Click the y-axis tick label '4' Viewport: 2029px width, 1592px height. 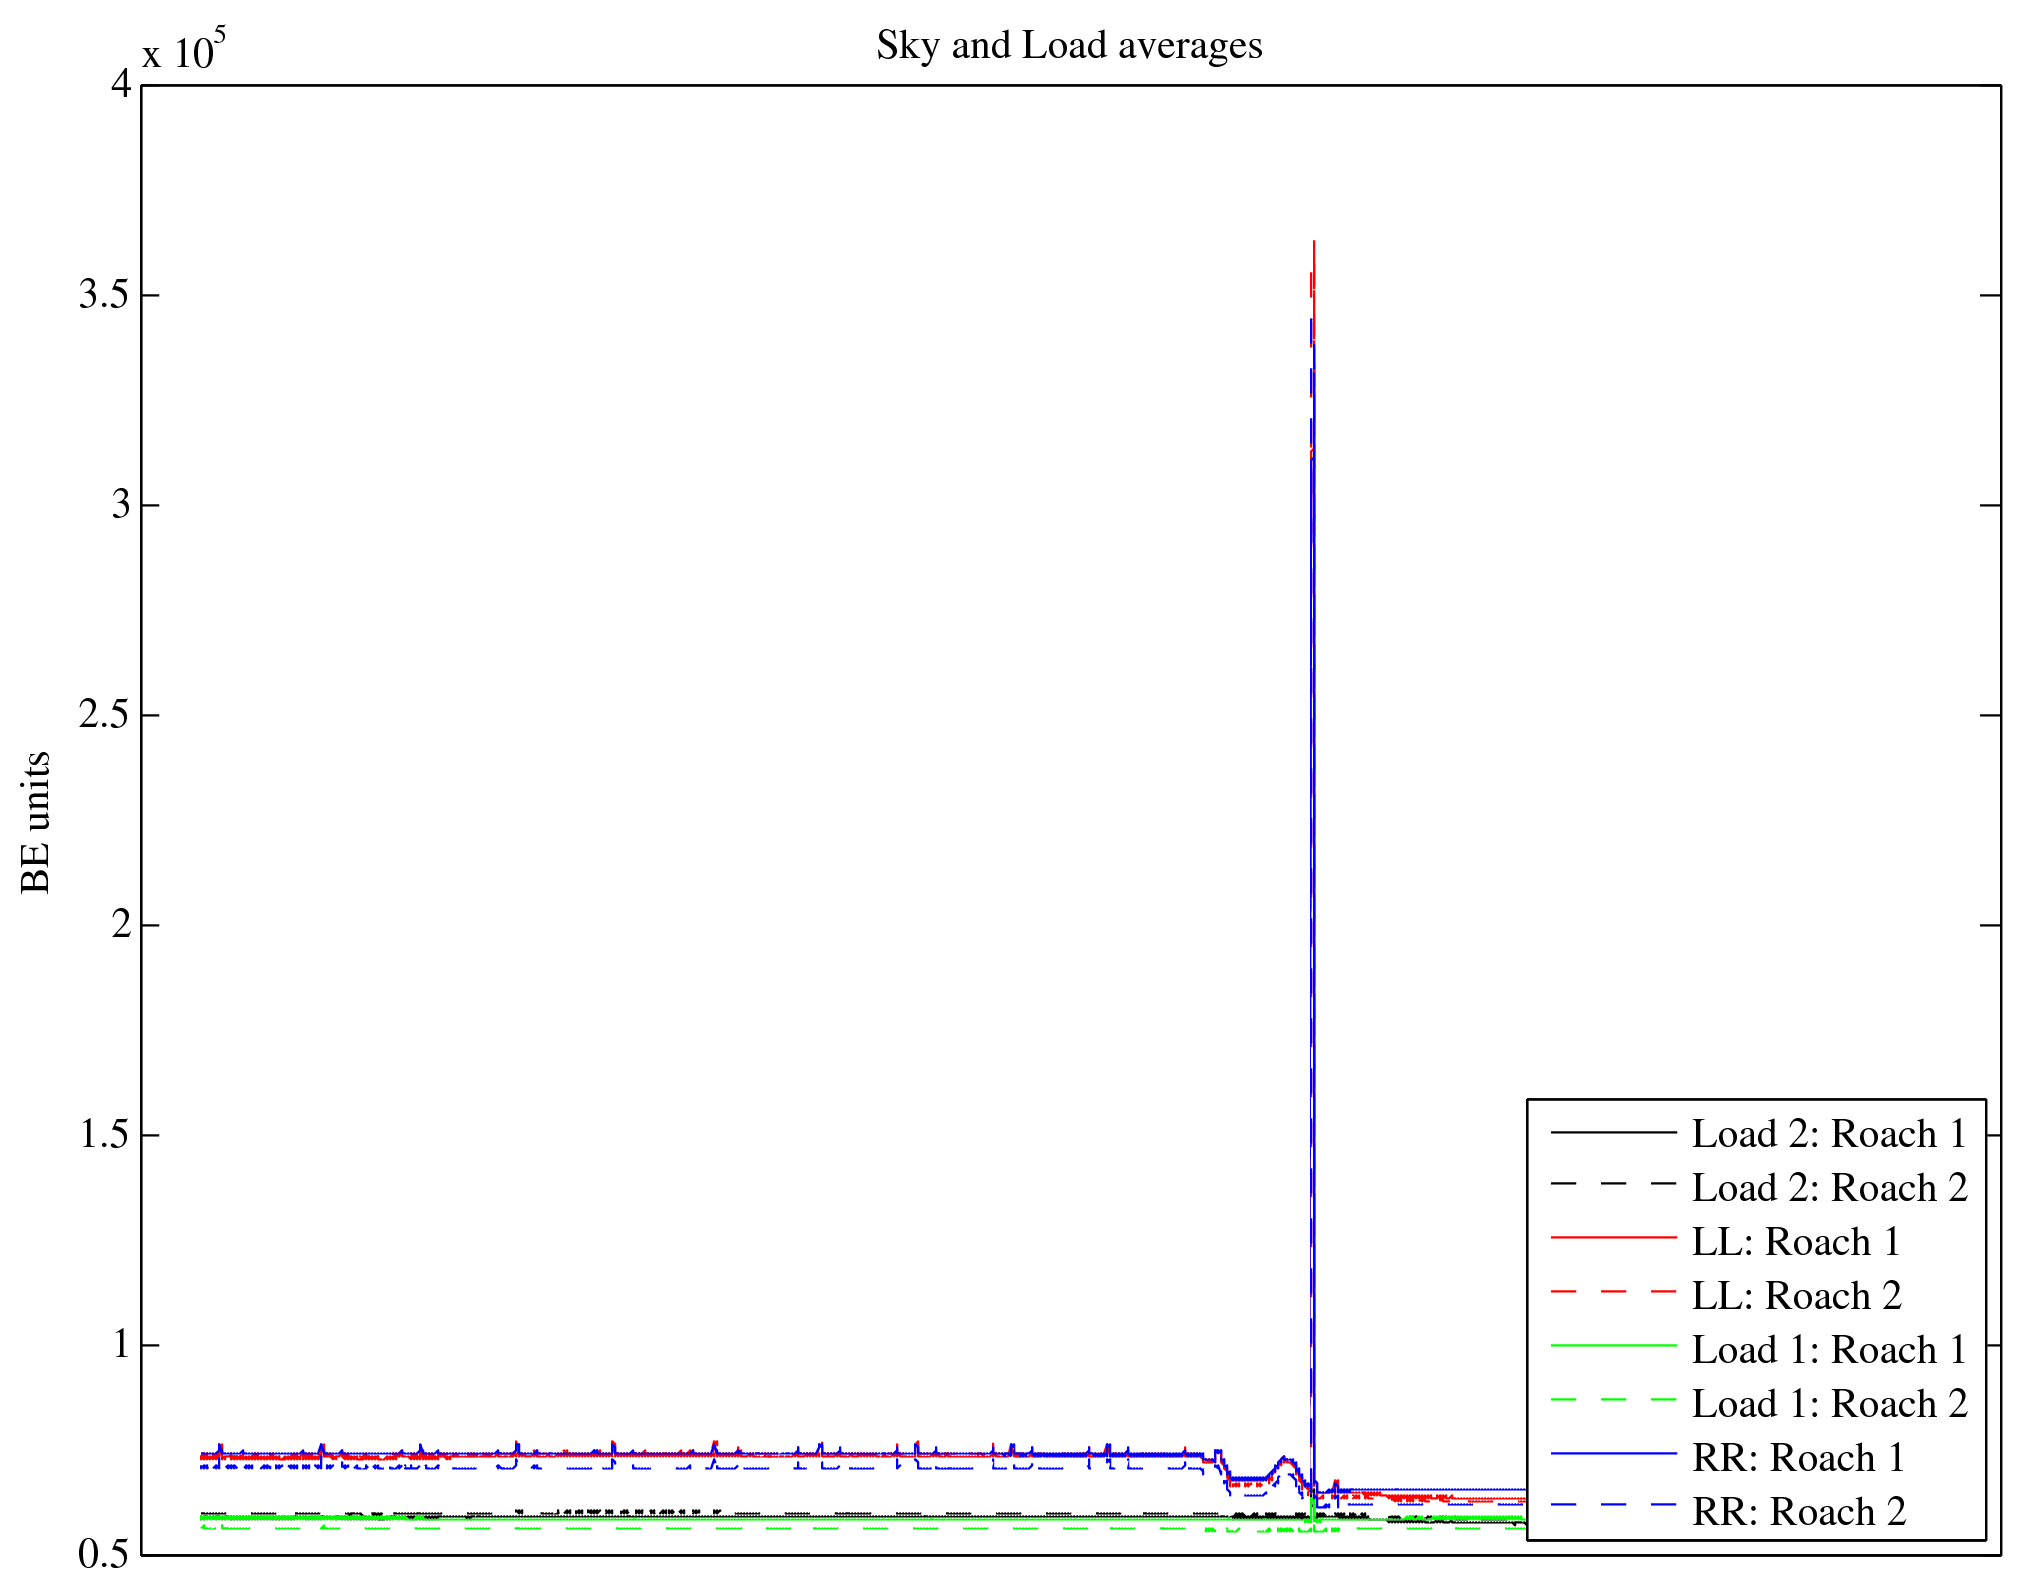click(121, 85)
